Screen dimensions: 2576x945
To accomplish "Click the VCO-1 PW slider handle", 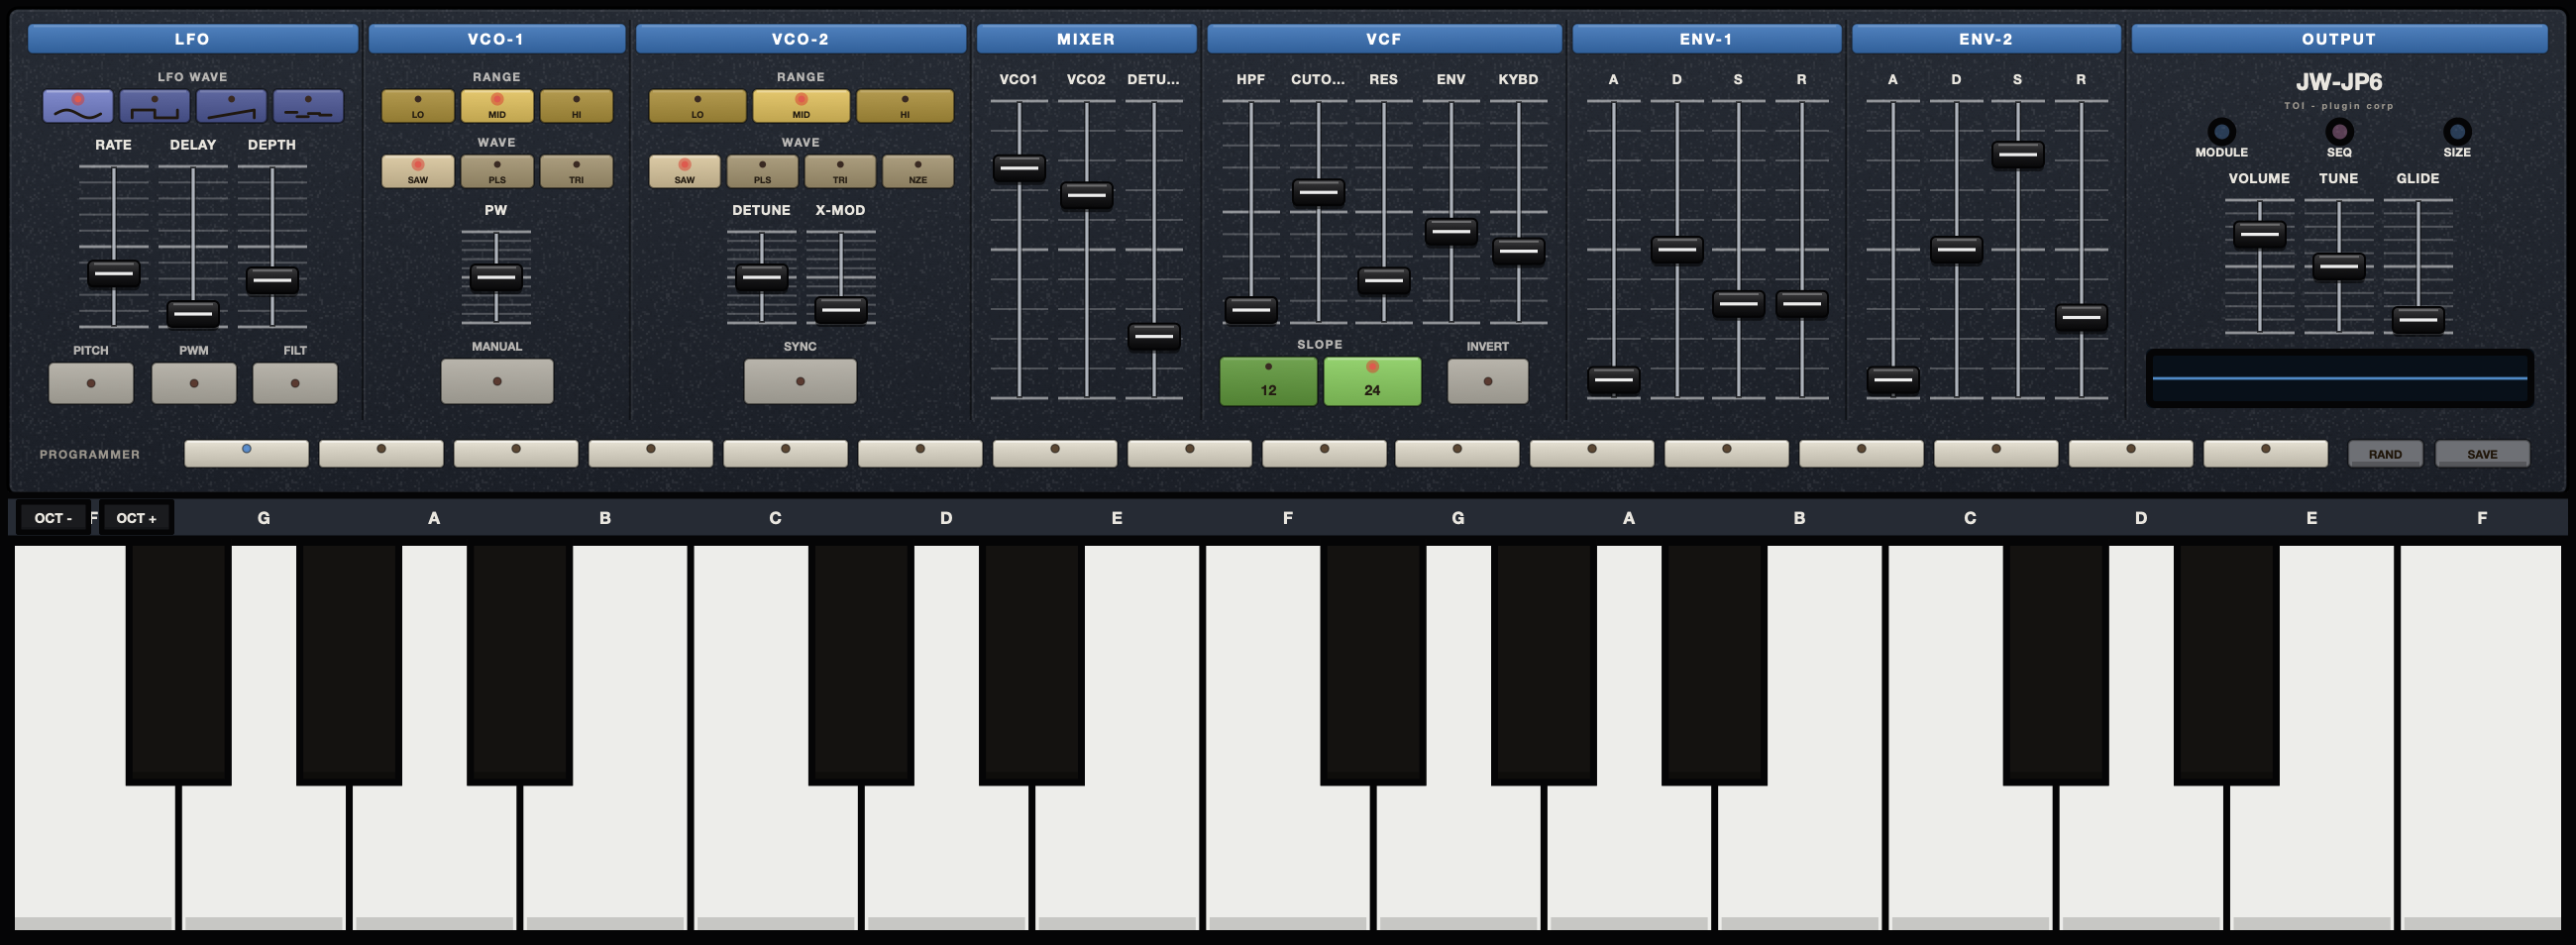I will tap(496, 276).
